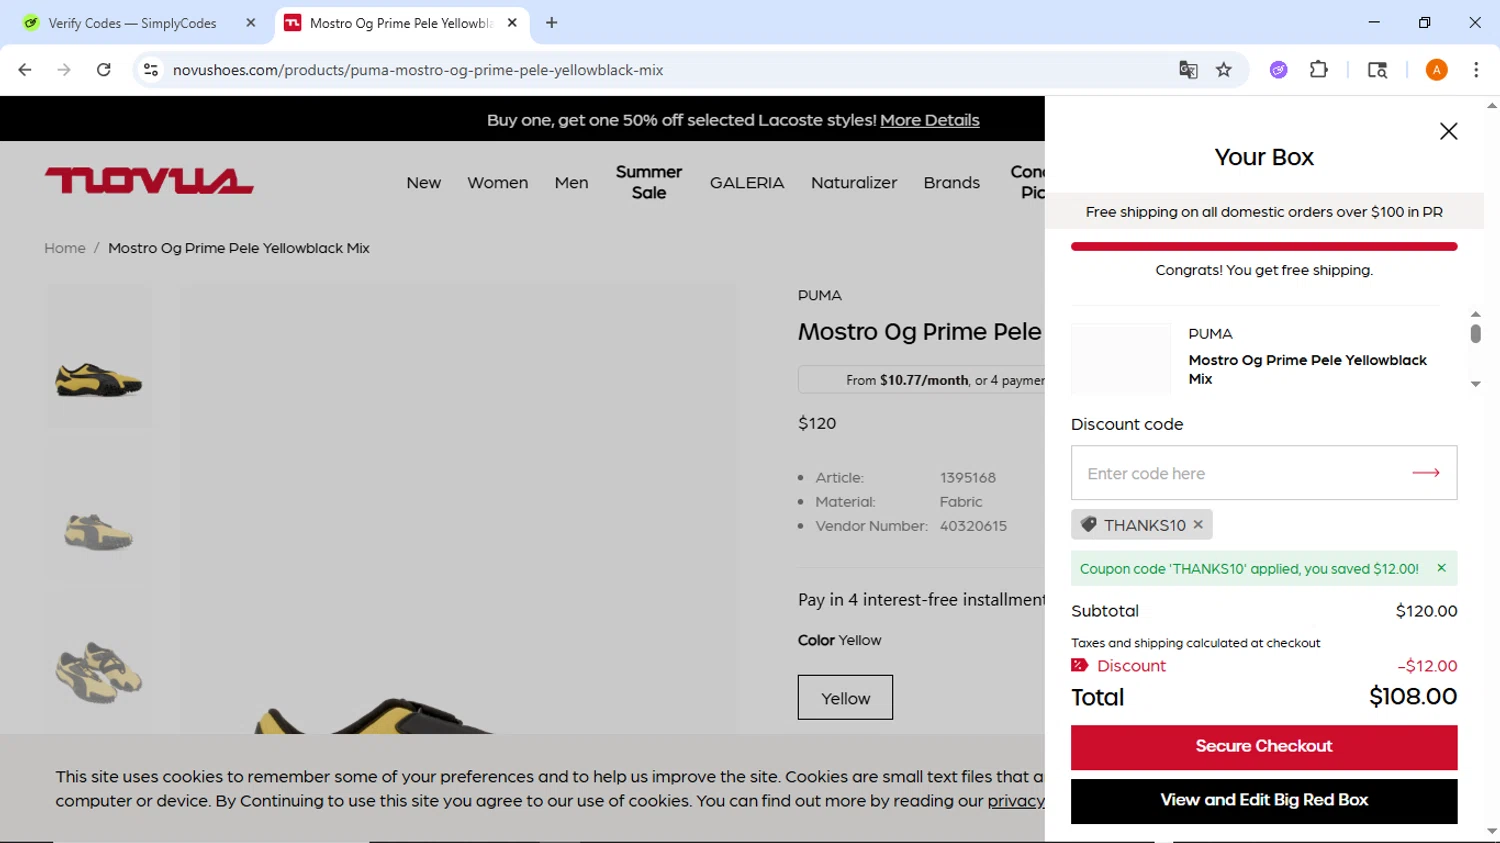Click the cart item product image
This screenshot has width=1500, height=843.
point(1120,358)
